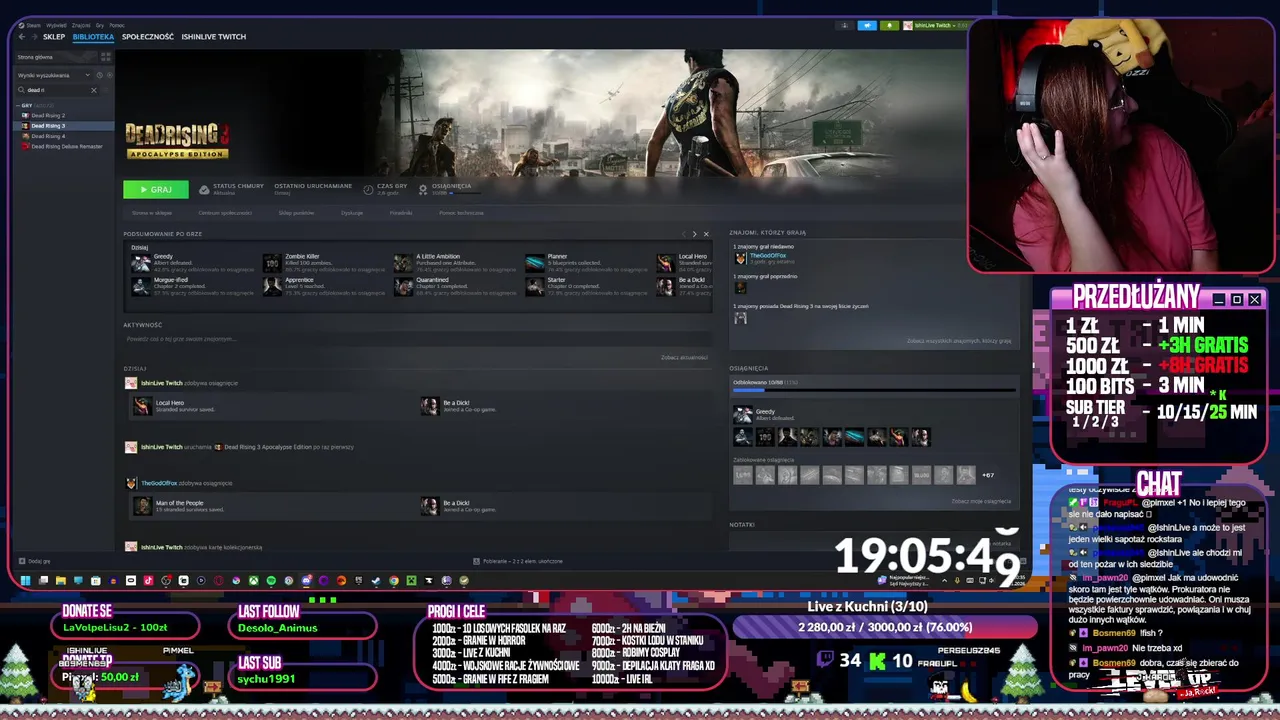Select Dead Rising 4 in the library list
This screenshot has height=720, width=1280.
(x=48, y=136)
